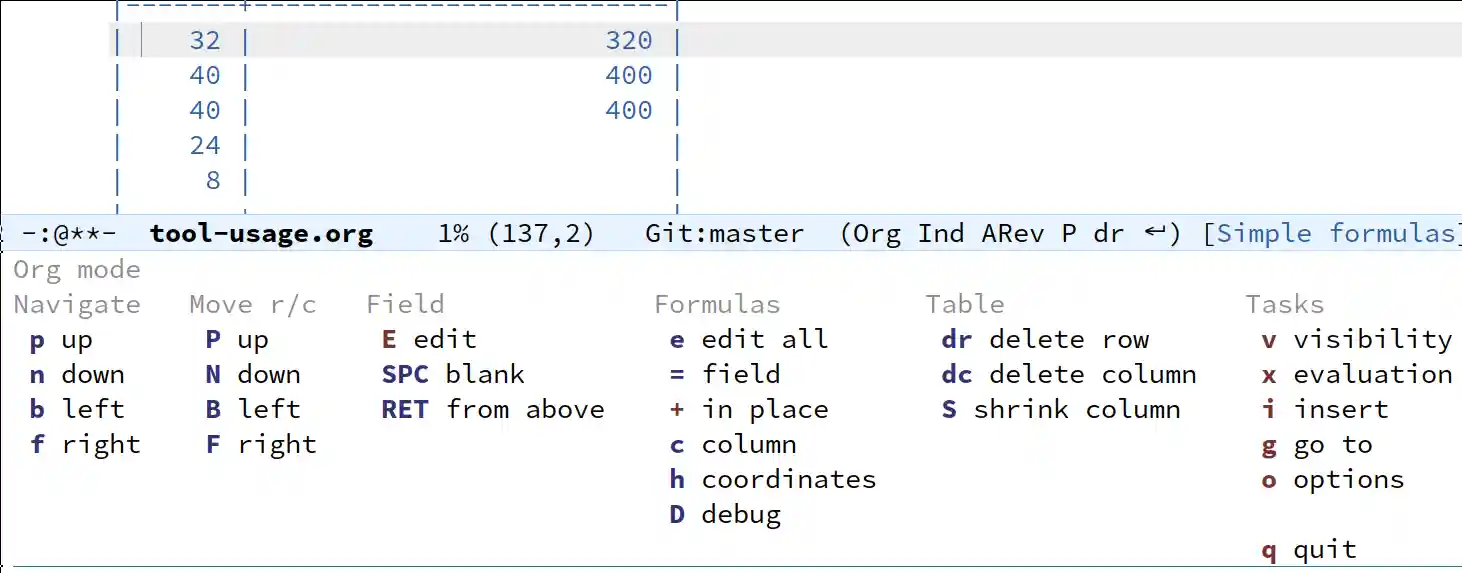Select the 'p up' navigate entry
The height and width of the screenshot is (573, 1462).
(61, 340)
